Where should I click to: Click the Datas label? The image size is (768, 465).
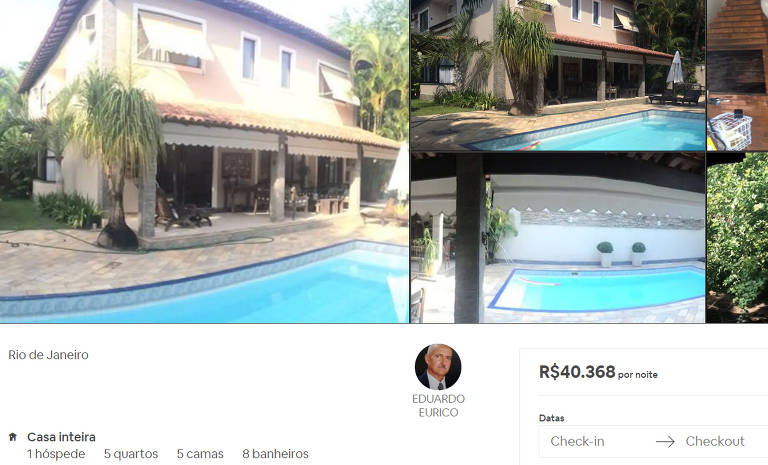(x=552, y=418)
